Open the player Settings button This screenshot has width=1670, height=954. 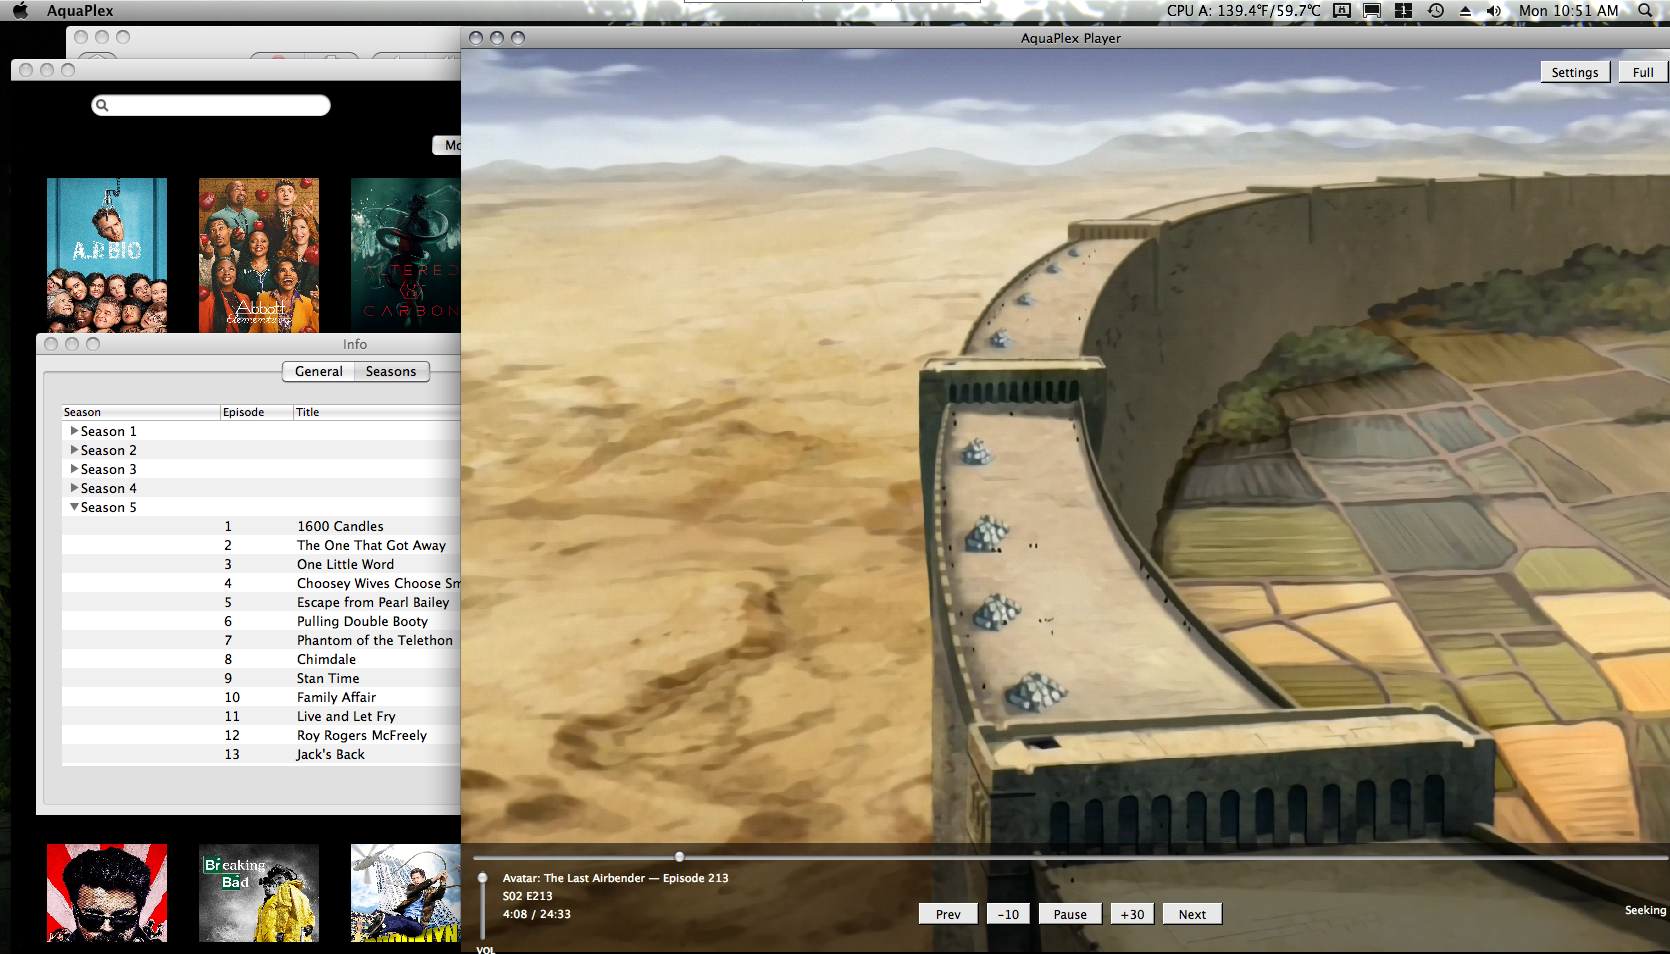tap(1575, 72)
